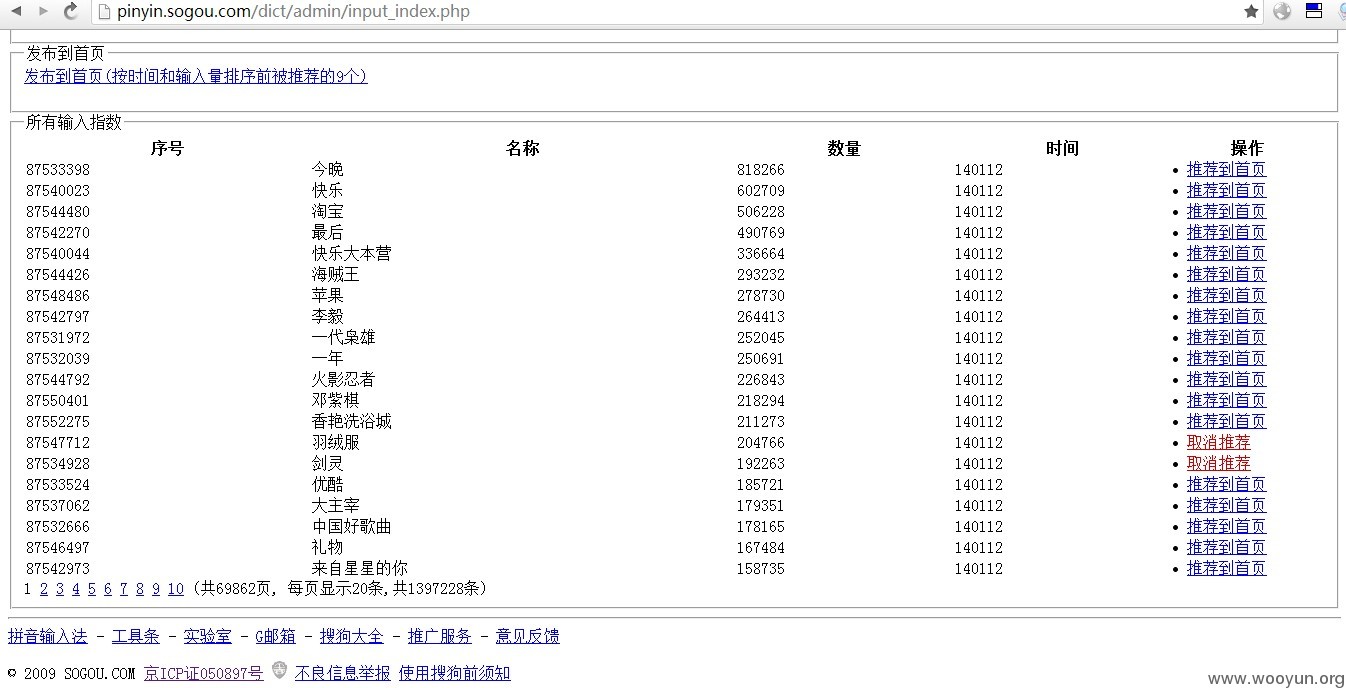The image size is (1346, 688).
Task: Go to page 10 of results
Action: click(176, 589)
